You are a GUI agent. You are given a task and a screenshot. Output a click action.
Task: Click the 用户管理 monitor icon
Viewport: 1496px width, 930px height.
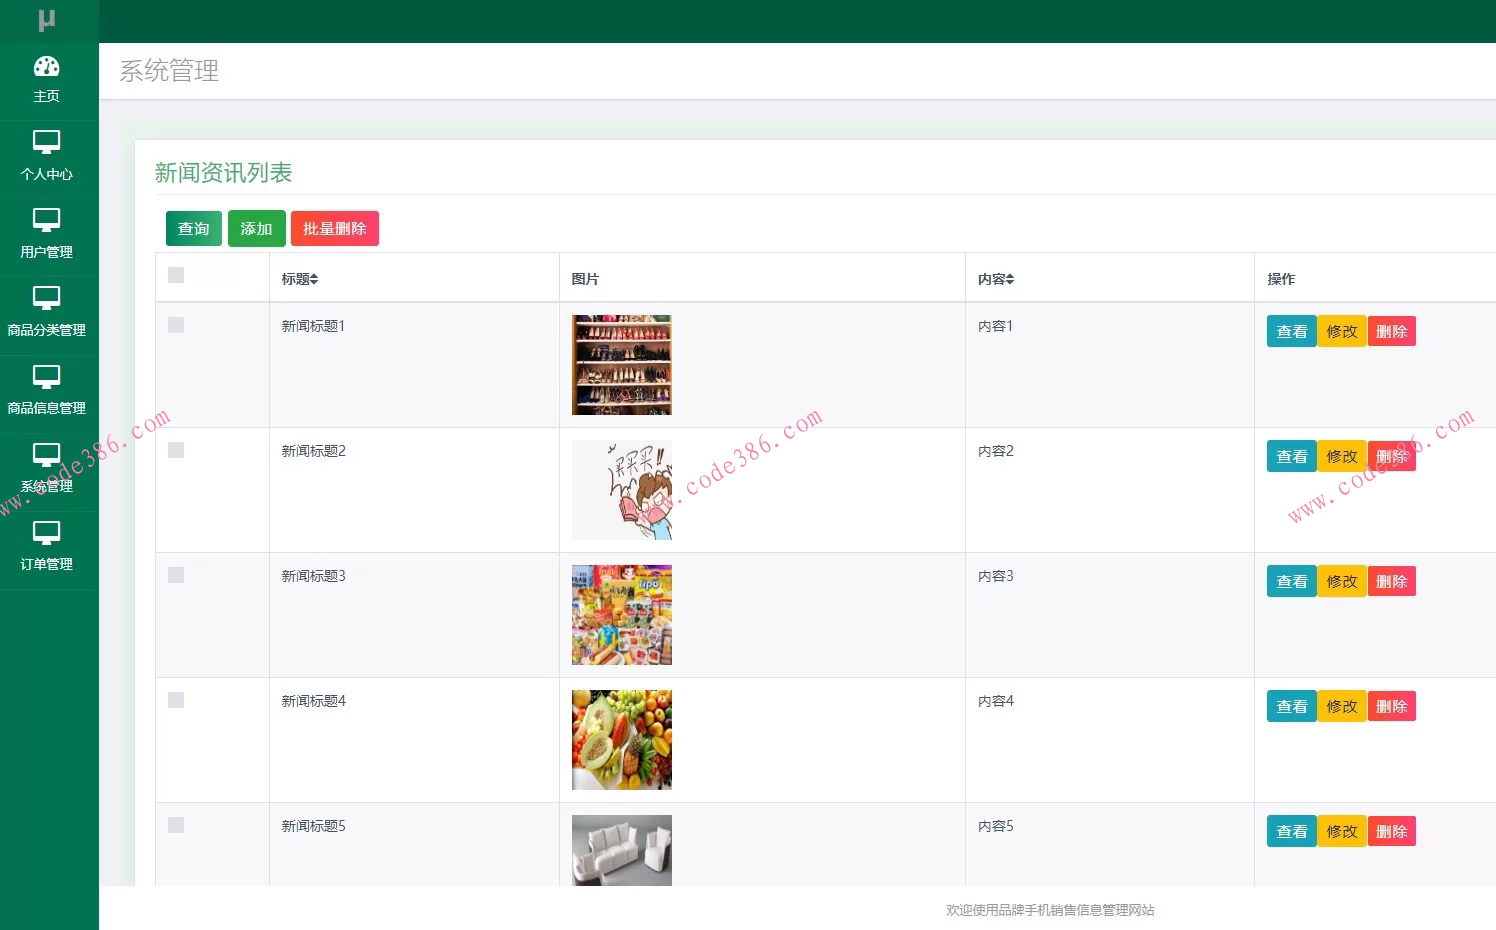click(47, 220)
